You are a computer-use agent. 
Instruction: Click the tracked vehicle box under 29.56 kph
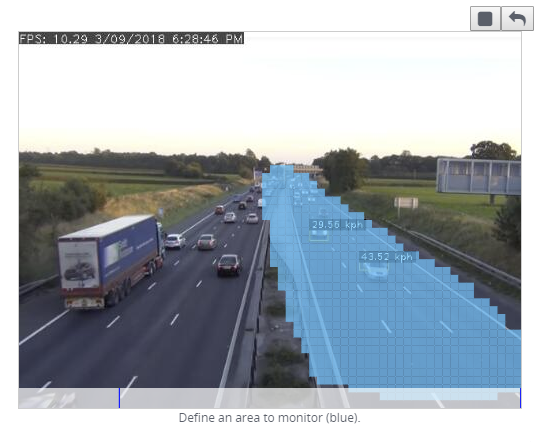pos(319,235)
